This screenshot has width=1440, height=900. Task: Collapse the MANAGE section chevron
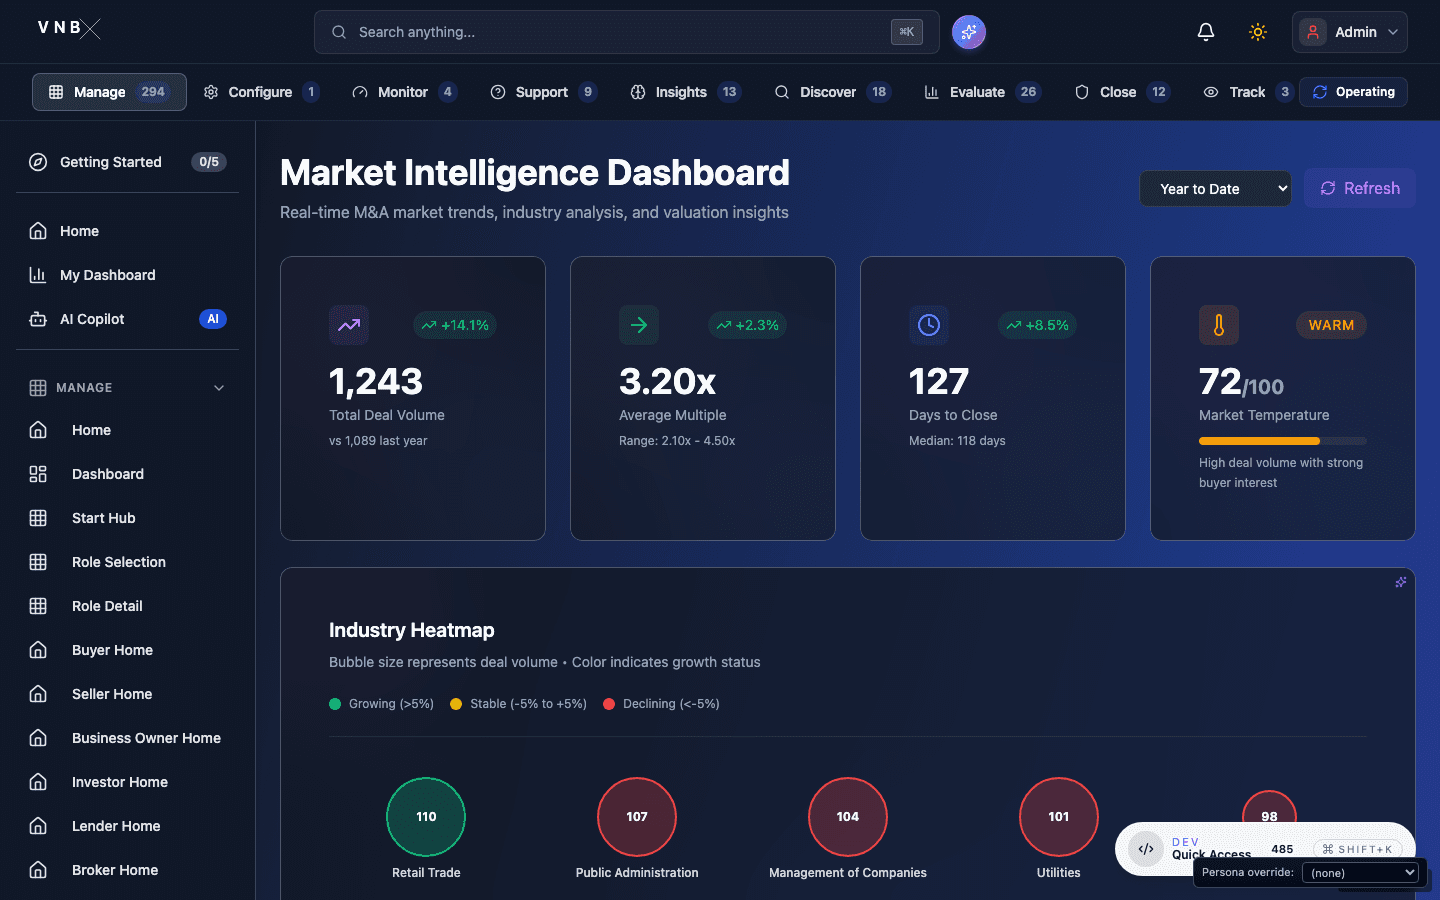[219, 388]
